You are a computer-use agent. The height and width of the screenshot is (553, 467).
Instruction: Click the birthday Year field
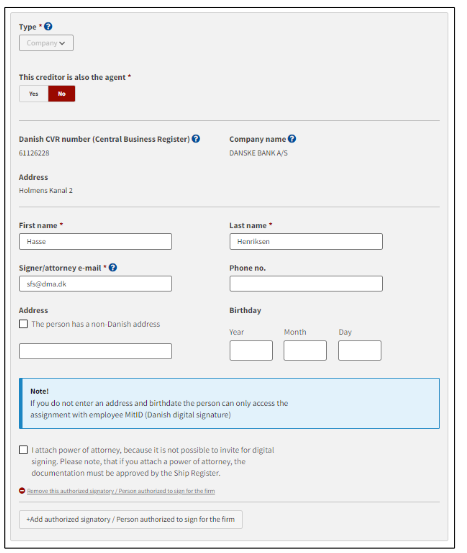tap(251, 351)
